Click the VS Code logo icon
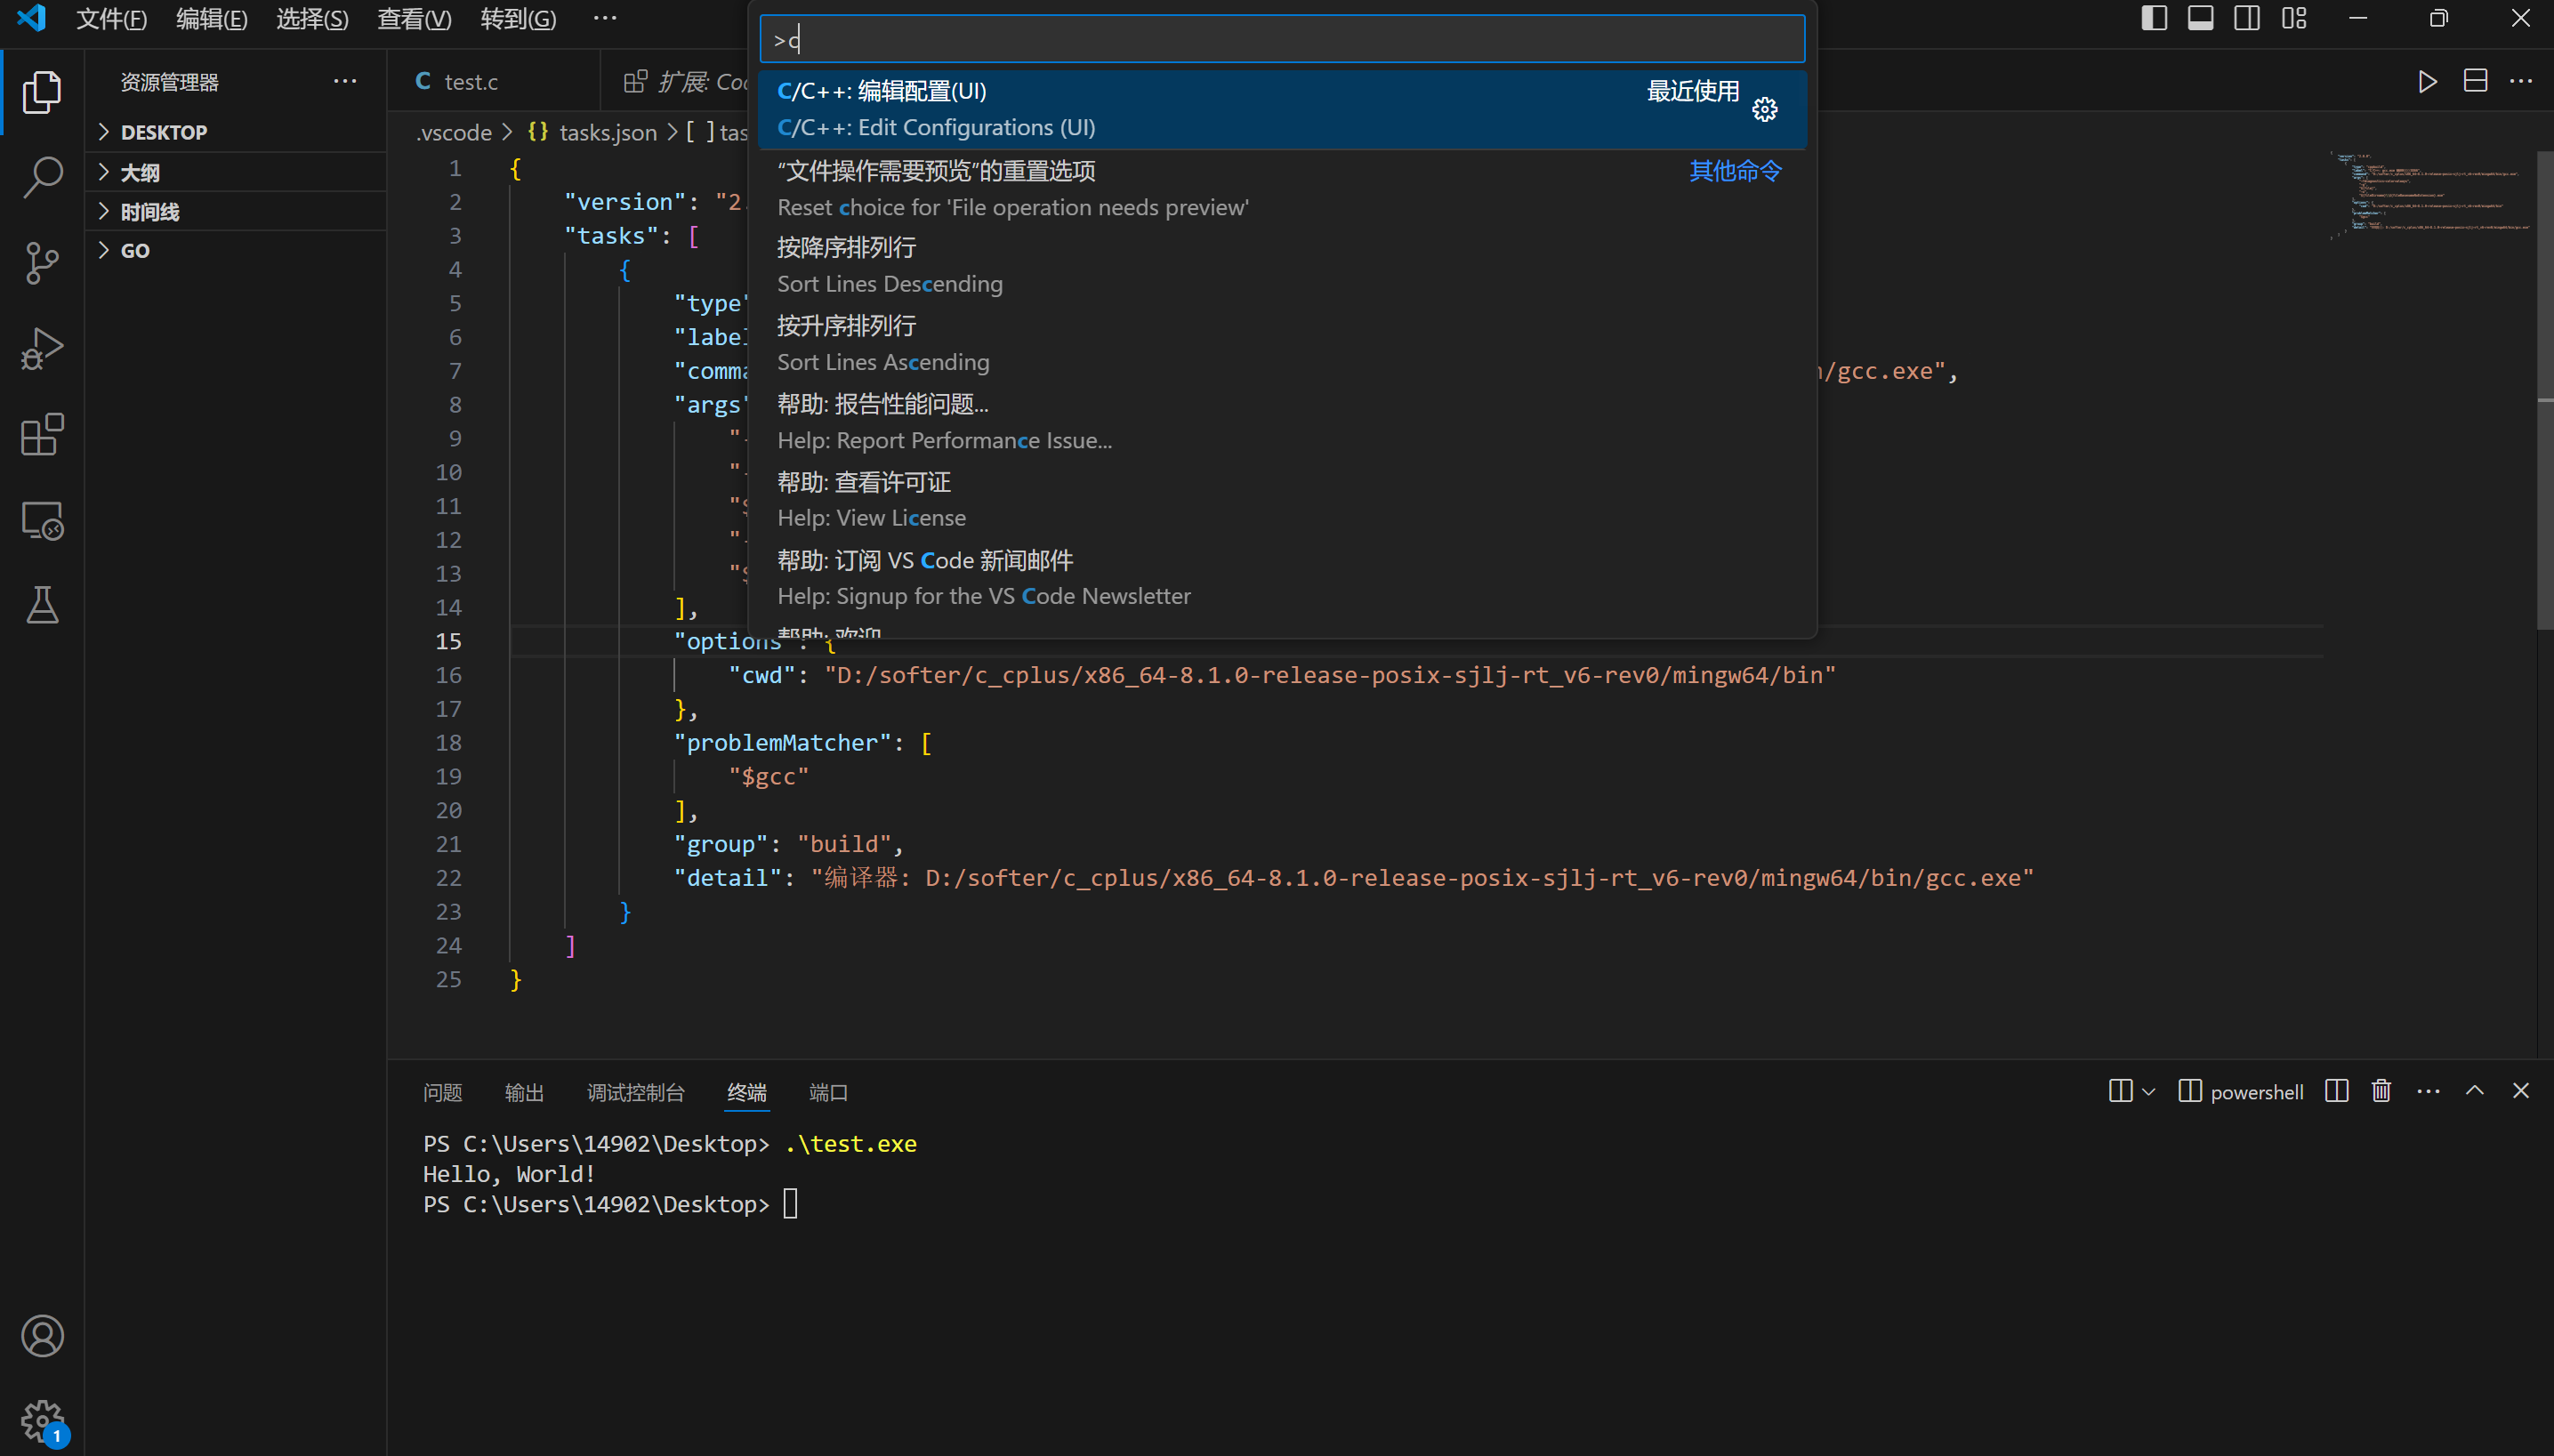 [x=32, y=18]
